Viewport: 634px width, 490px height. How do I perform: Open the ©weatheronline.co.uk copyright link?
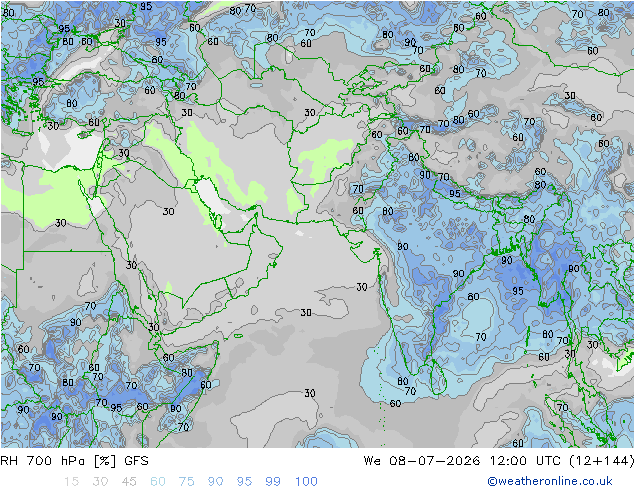point(550,481)
